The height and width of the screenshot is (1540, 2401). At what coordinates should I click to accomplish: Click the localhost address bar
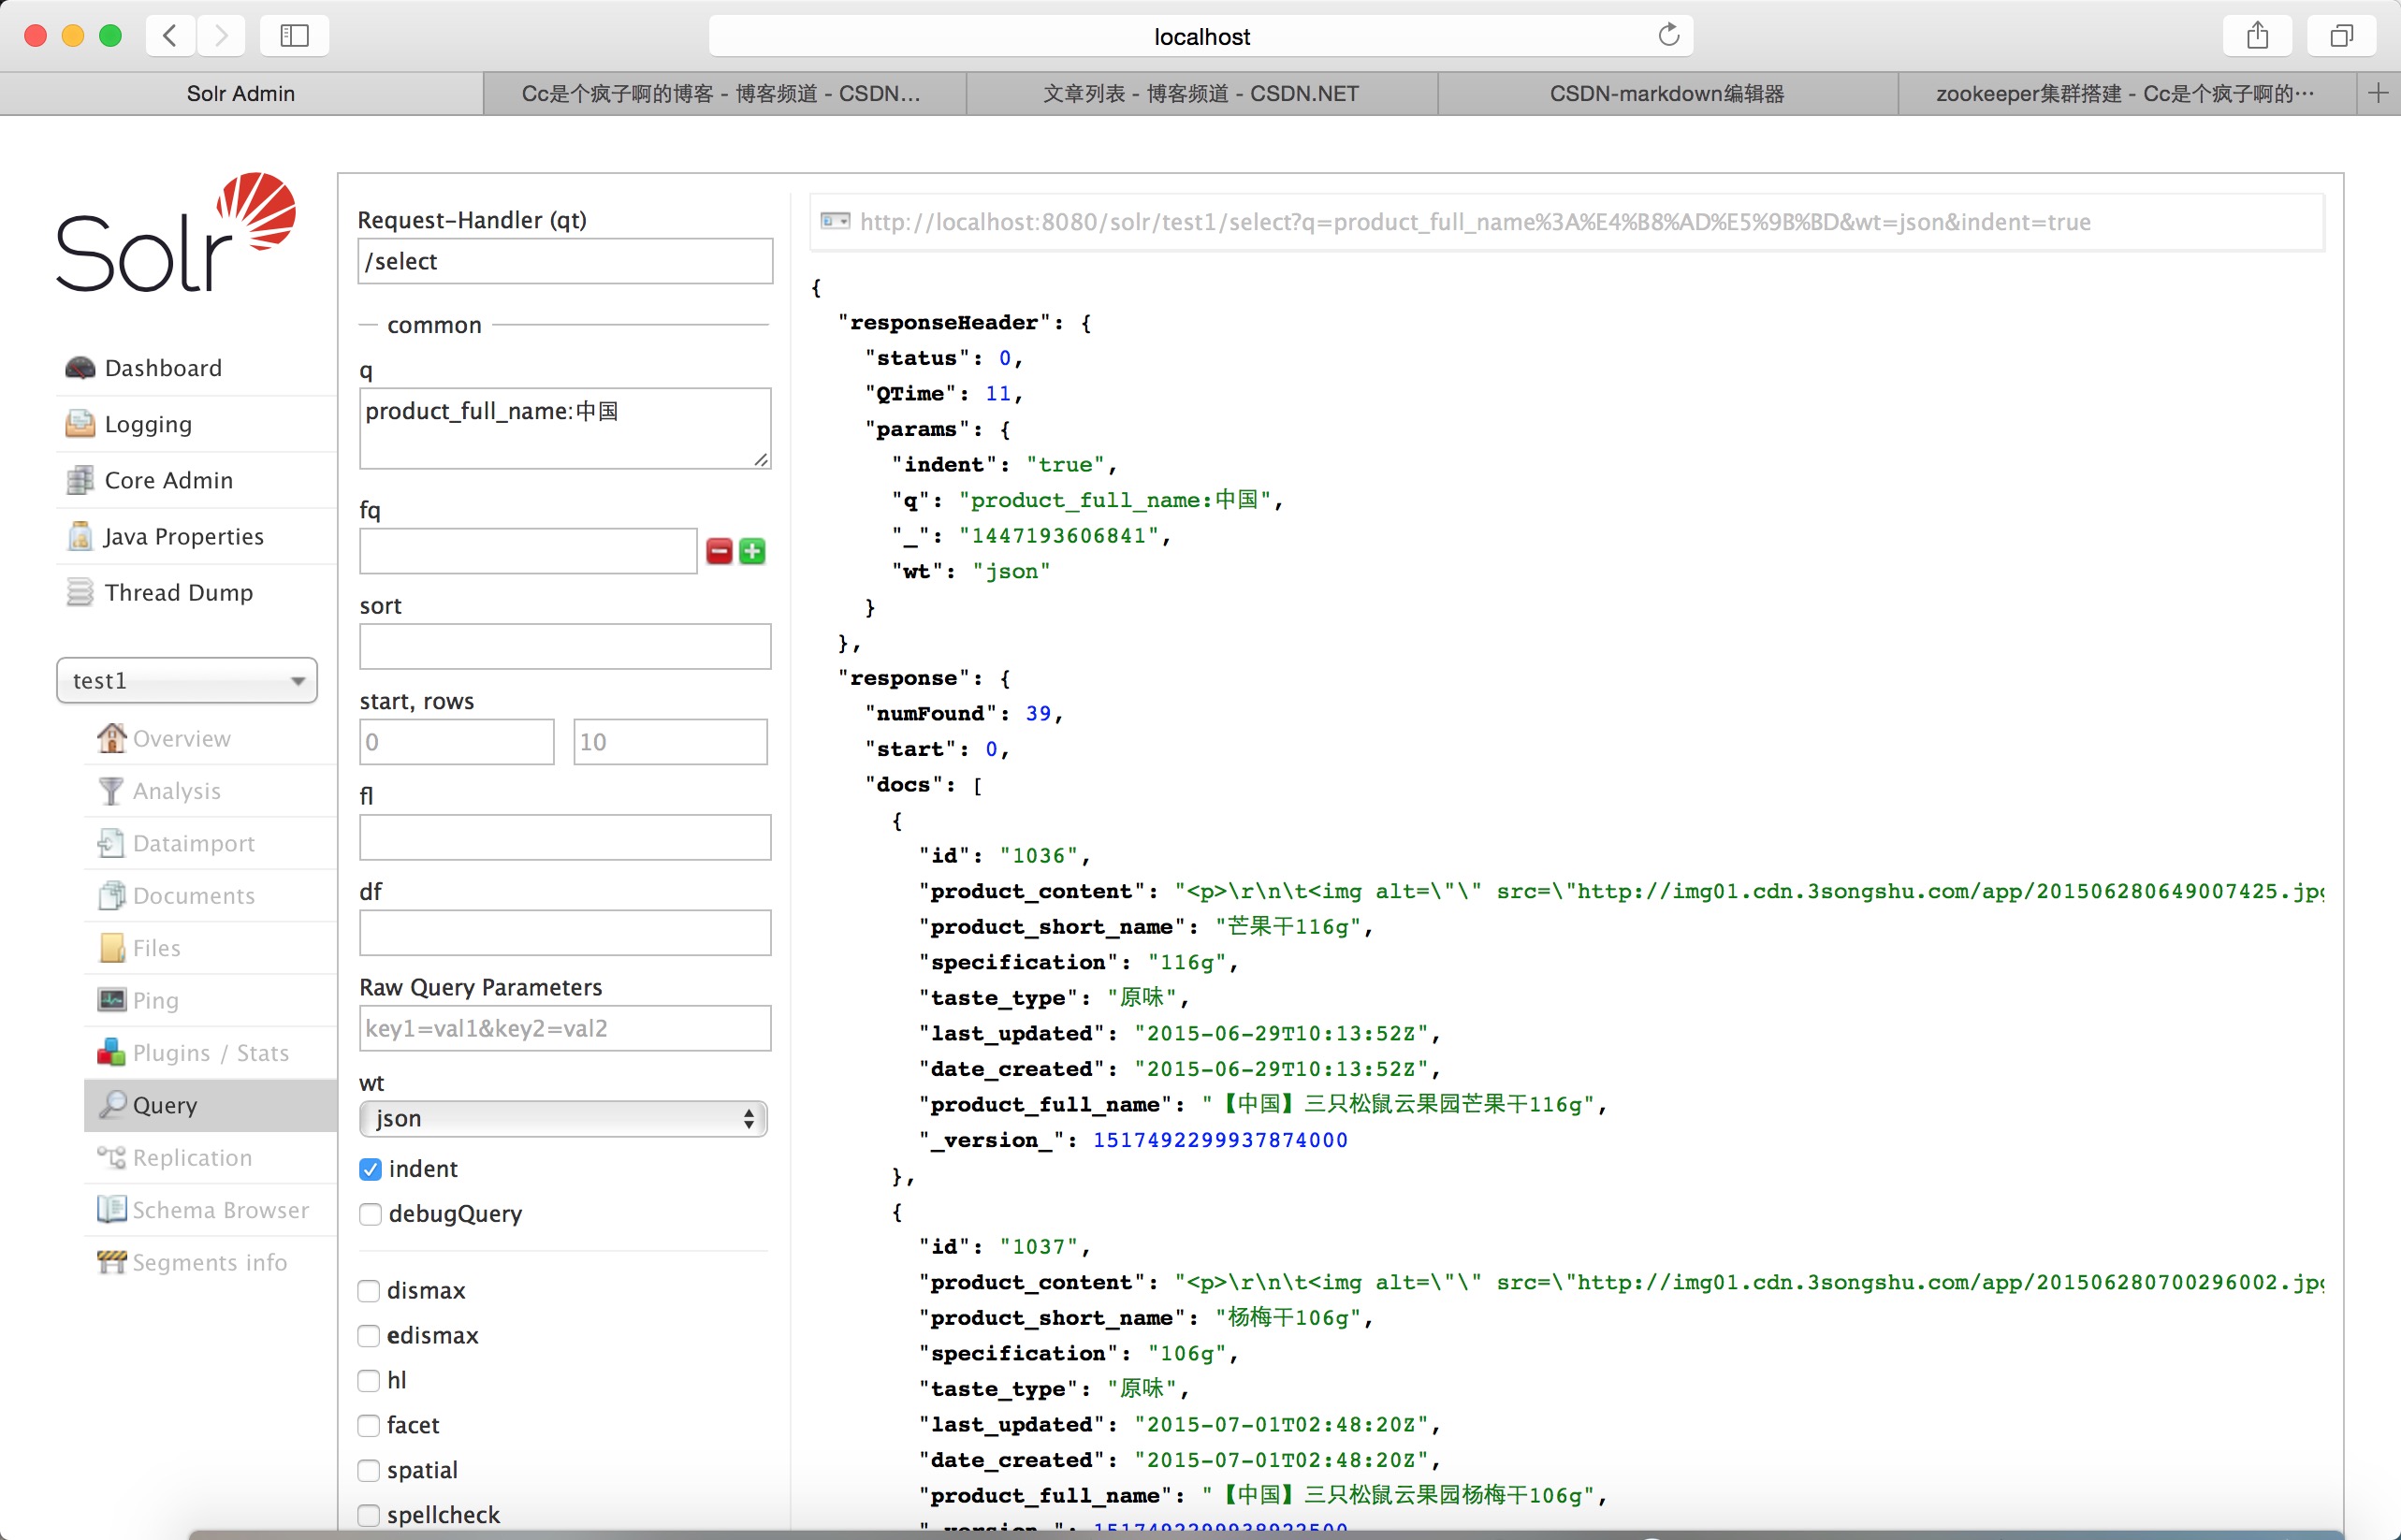pos(1201,36)
